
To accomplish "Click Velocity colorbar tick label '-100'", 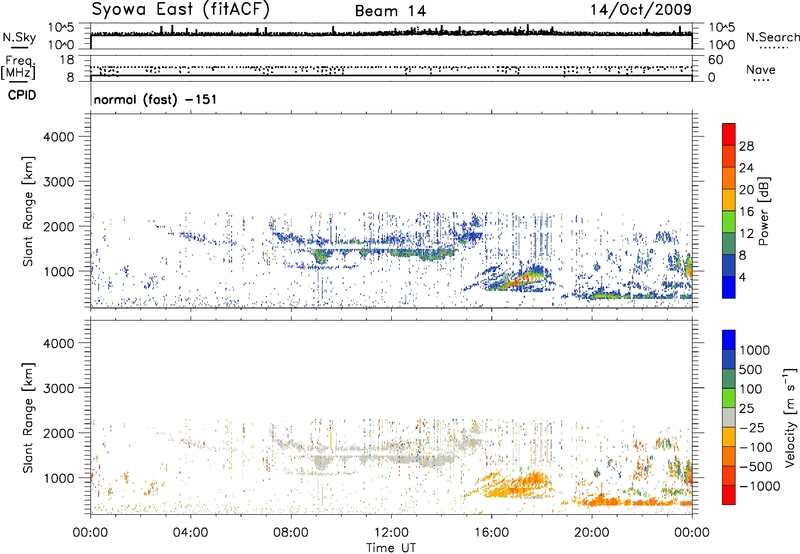I will [756, 447].
